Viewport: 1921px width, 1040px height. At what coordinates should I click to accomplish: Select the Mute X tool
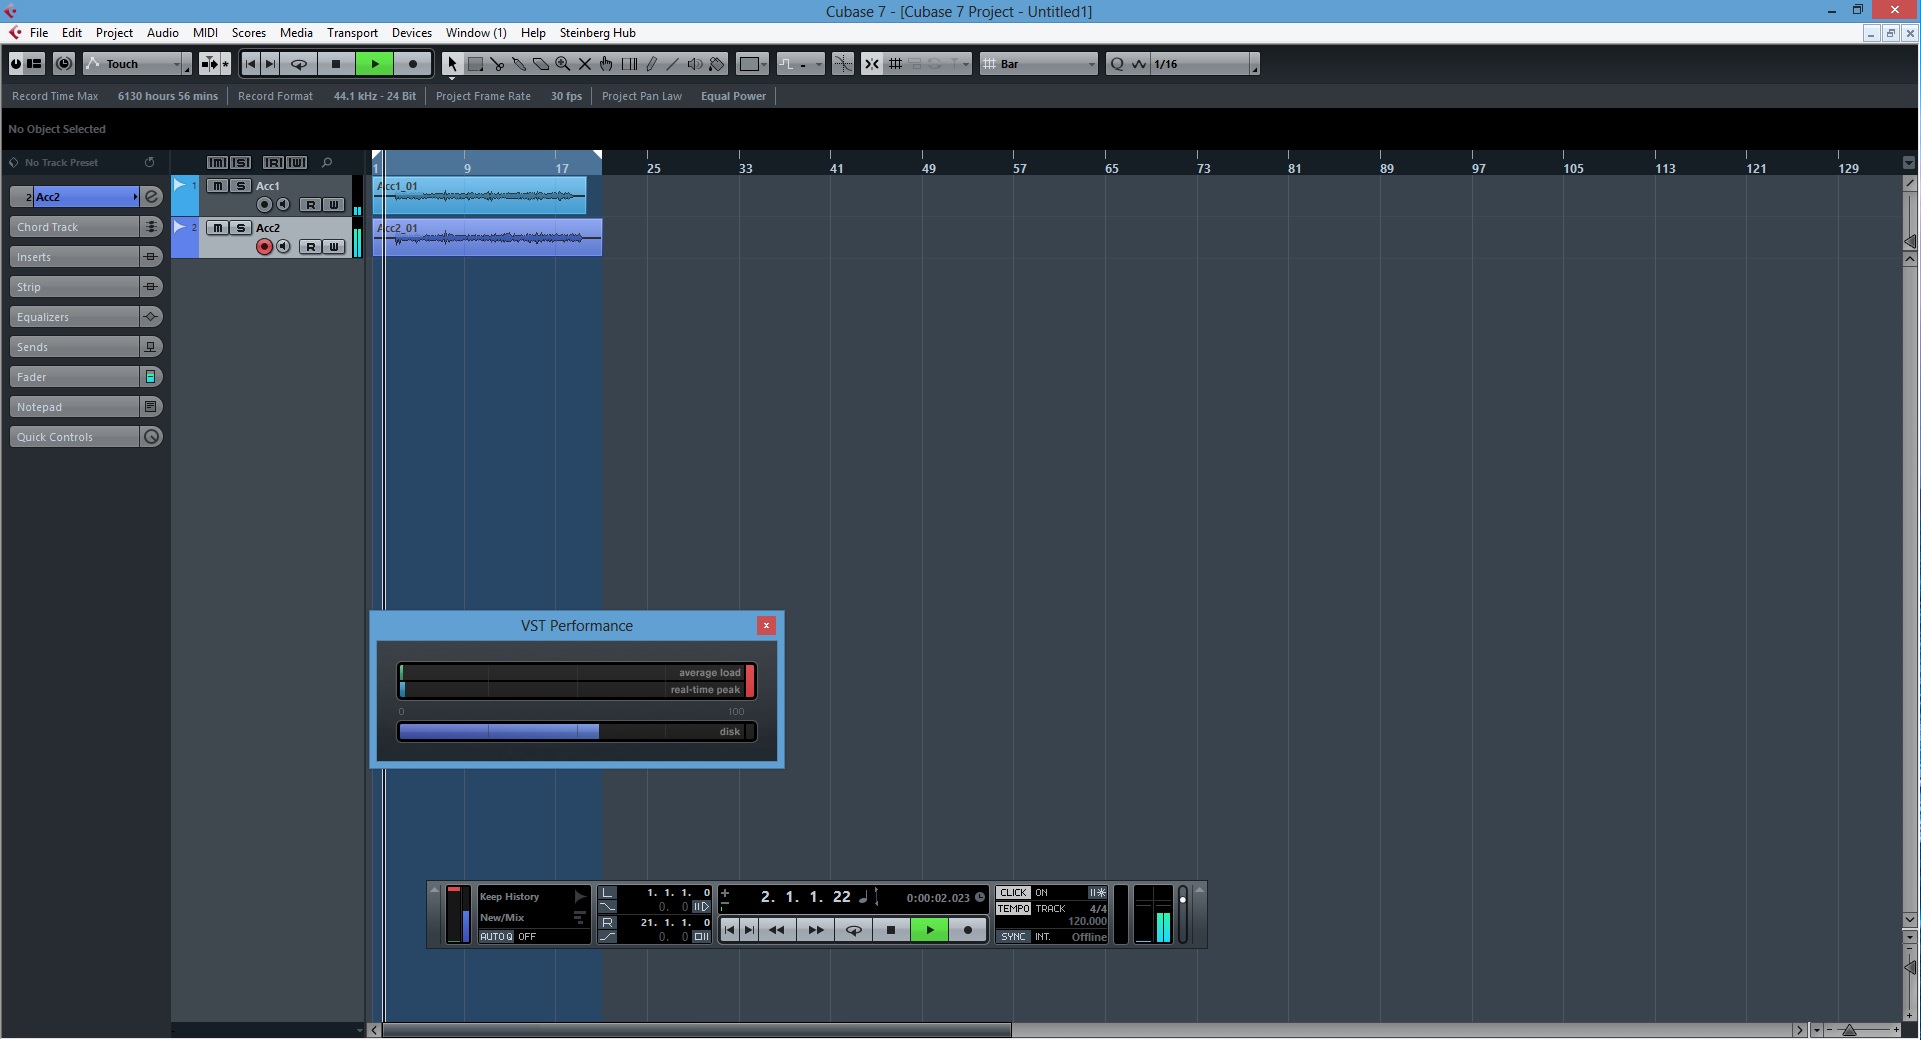(585, 64)
